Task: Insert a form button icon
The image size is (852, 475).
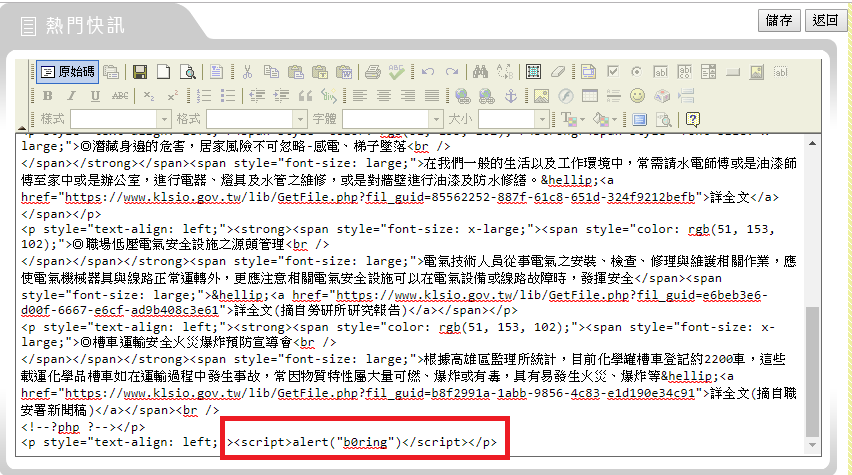Action: pyautogui.click(x=732, y=72)
